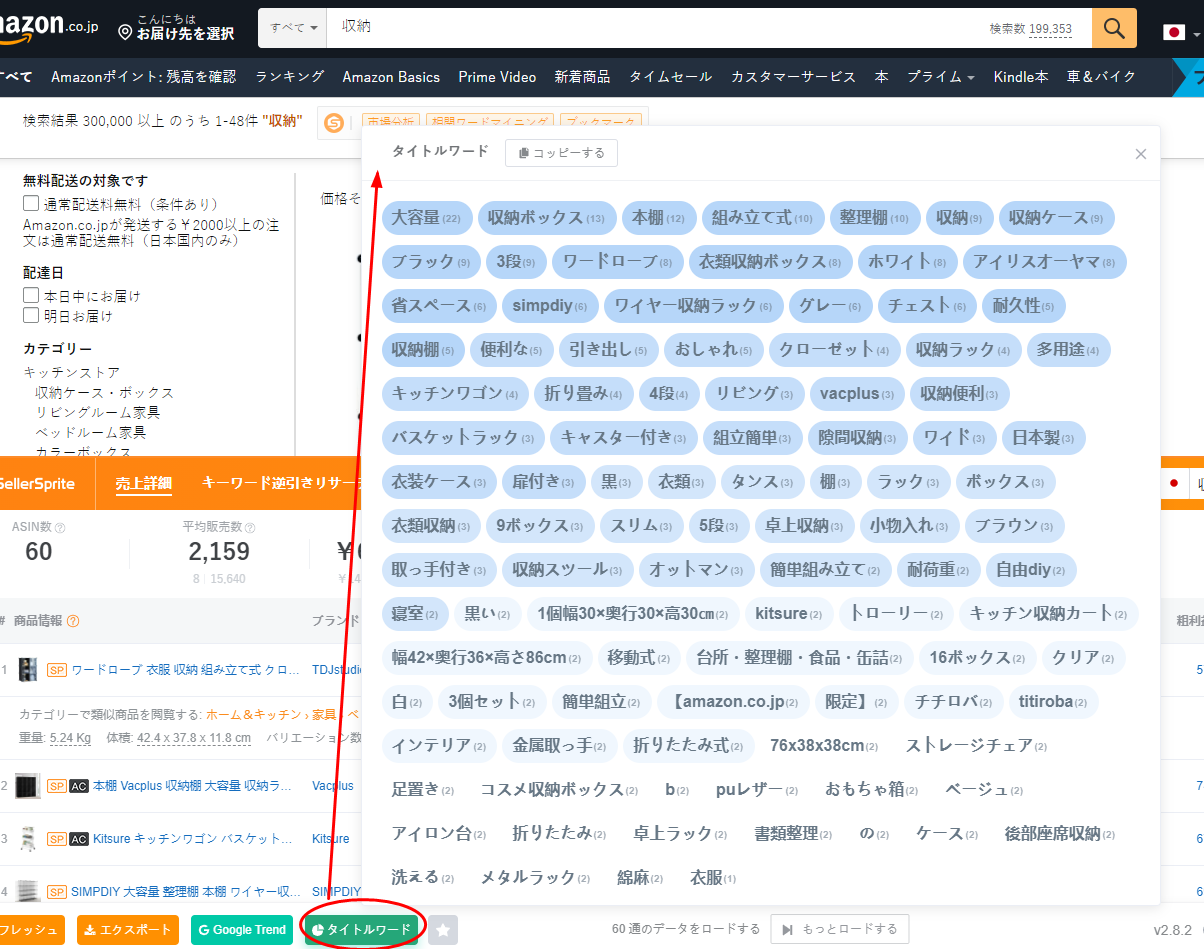Click the orange search magnifier button
1204x949 pixels.
click(1114, 28)
